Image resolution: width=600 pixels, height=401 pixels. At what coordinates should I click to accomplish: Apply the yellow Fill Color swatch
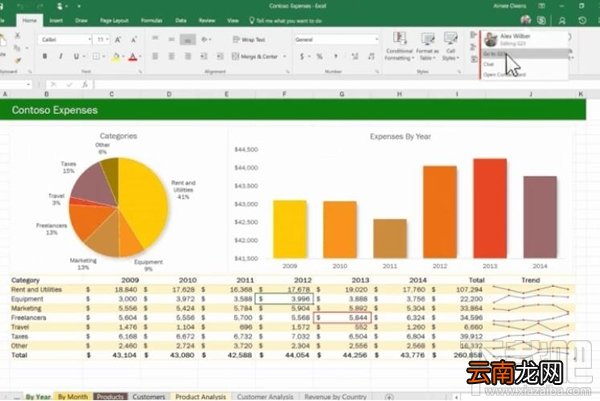click(x=116, y=57)
